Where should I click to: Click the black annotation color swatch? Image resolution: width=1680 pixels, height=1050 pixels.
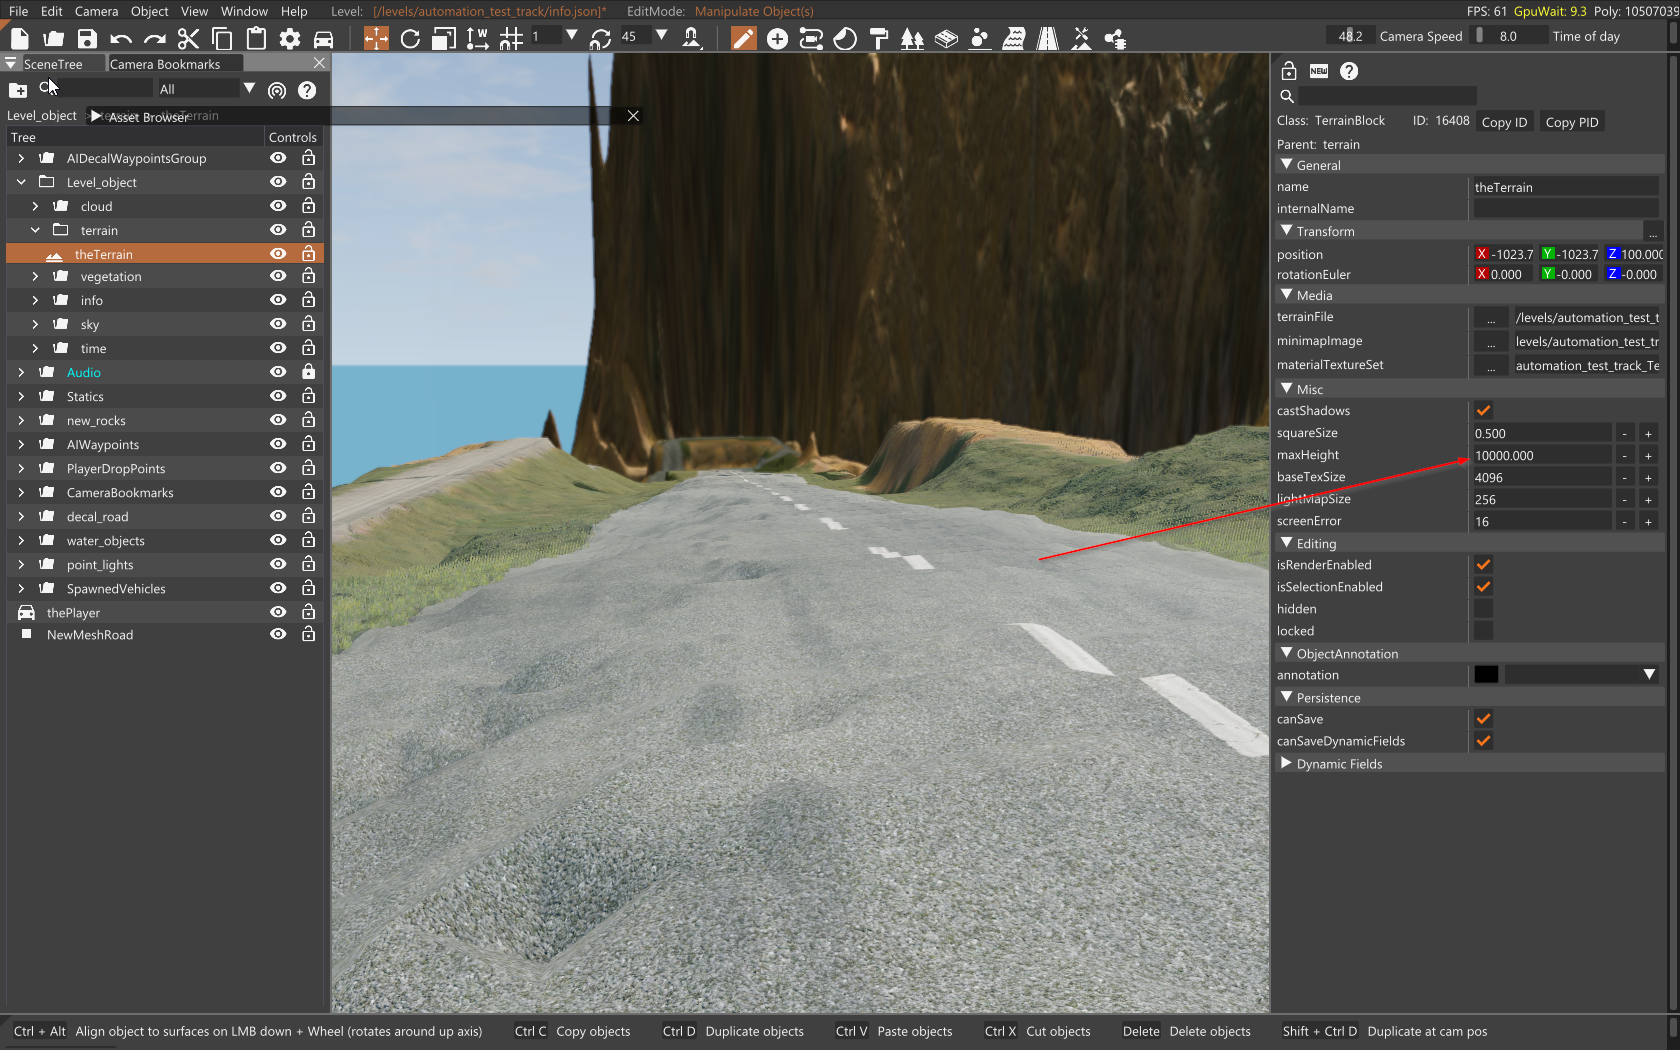1486,675
